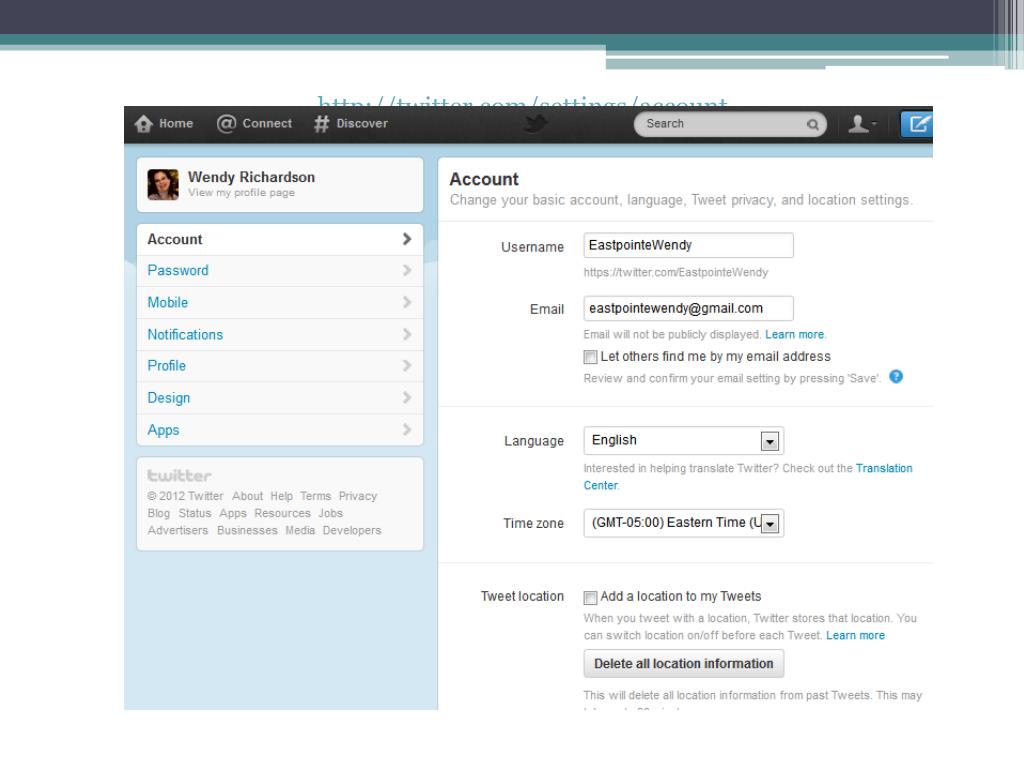Click the chevron on the Account row
This screenshot has width=1024, height=768.
click(407, 239)
